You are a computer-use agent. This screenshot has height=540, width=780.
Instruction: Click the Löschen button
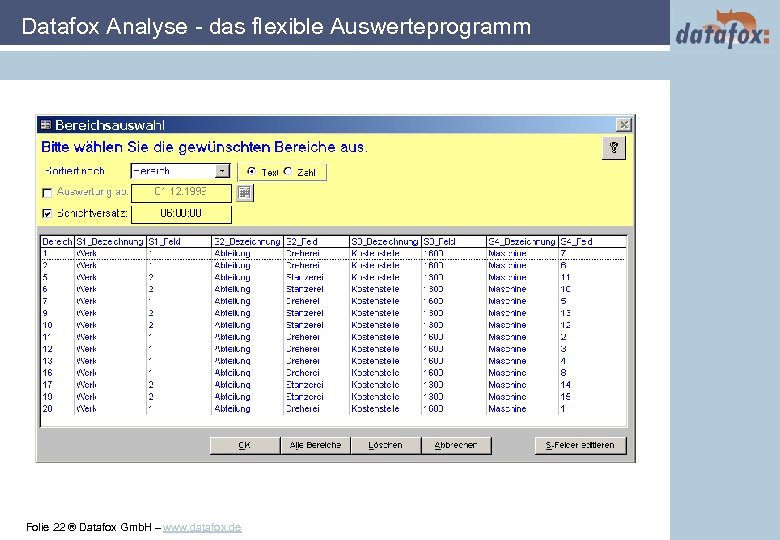(386, 445)
